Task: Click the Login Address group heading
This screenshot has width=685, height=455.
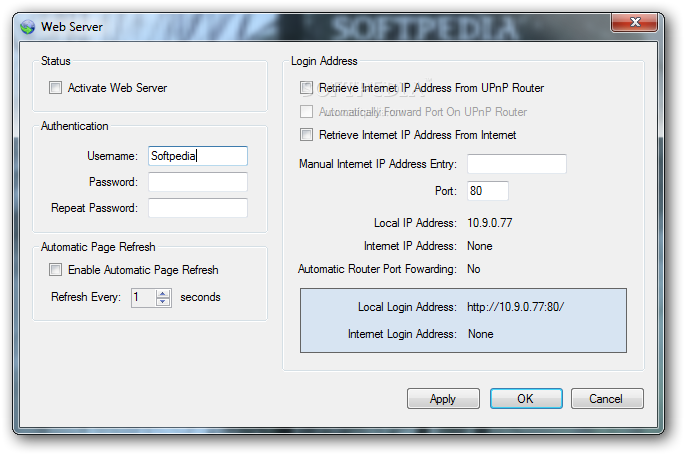Action: 324,61
